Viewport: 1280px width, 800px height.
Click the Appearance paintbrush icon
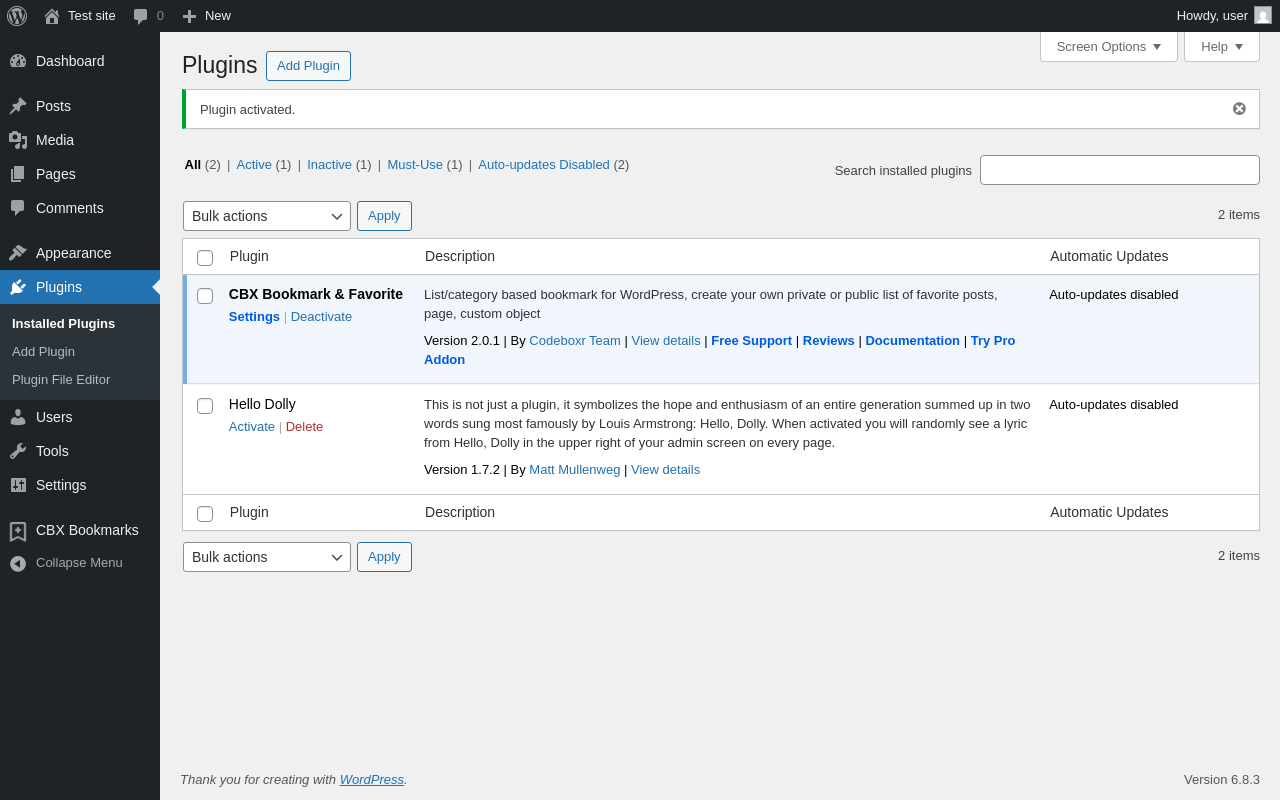click(18, 253)
